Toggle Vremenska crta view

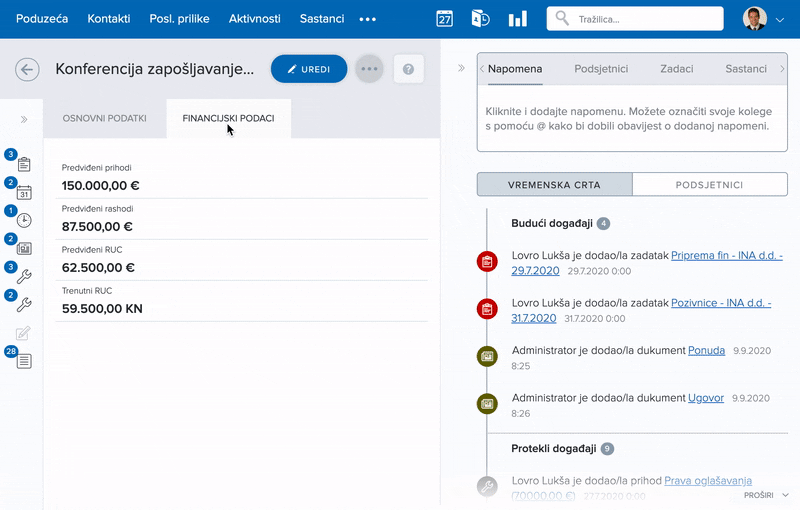555,185
